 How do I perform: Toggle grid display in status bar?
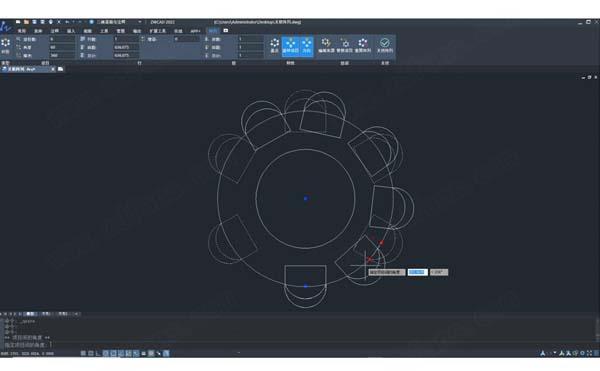click(91, 353)
